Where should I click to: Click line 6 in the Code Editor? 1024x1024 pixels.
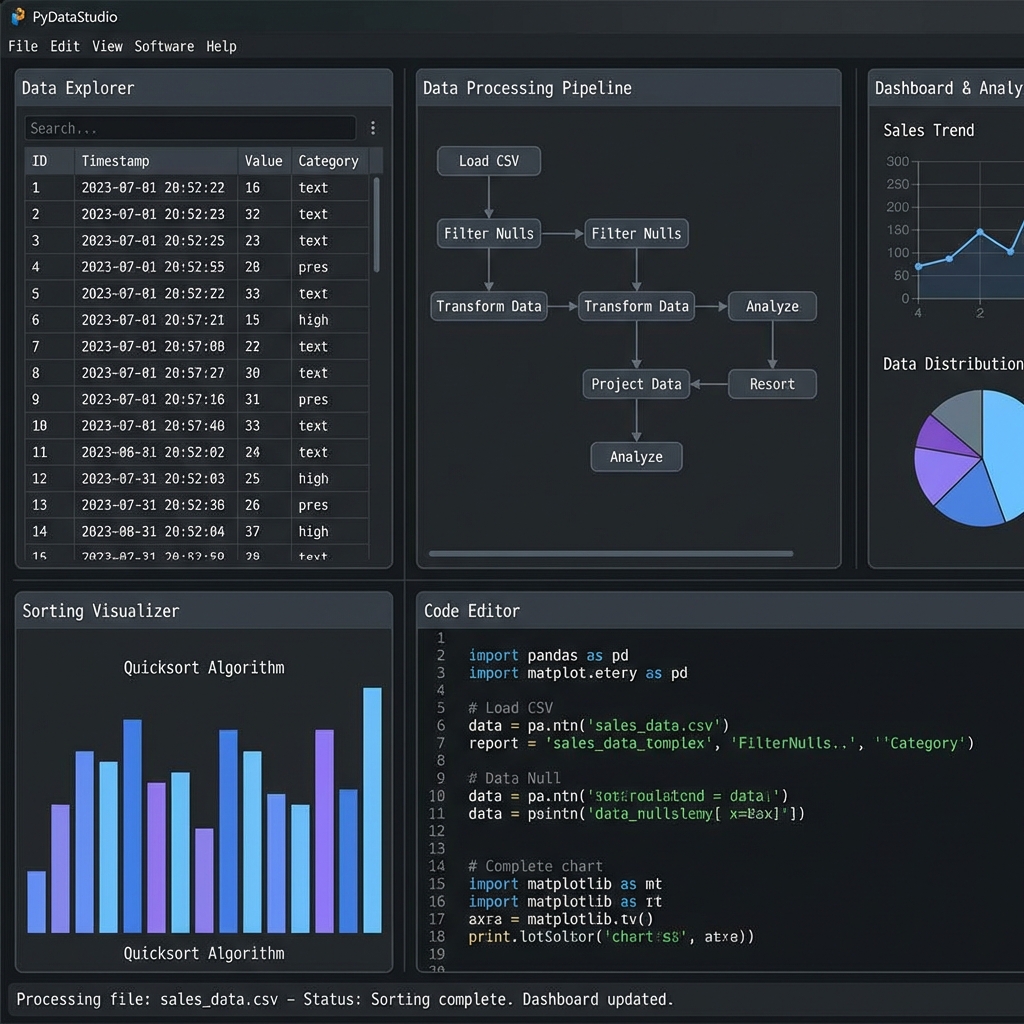point(598,725)
